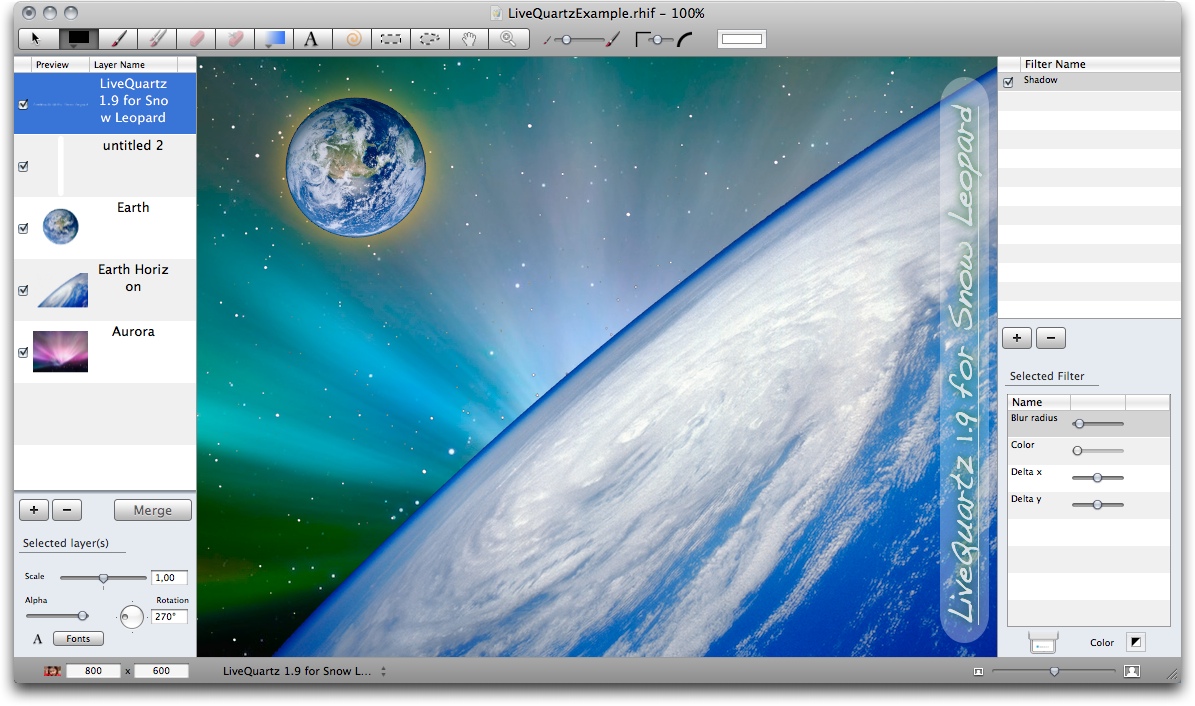
Task: Disable the Shadow filter checkbox
Action: [x=1008, y=82]
